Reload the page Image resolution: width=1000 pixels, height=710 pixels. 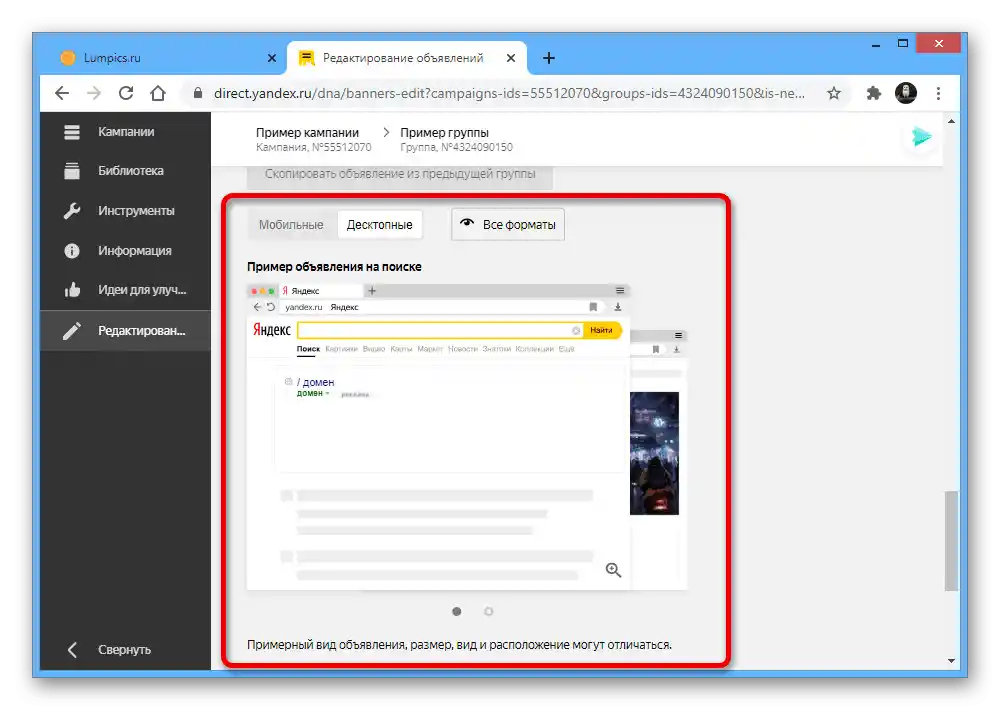126,93
